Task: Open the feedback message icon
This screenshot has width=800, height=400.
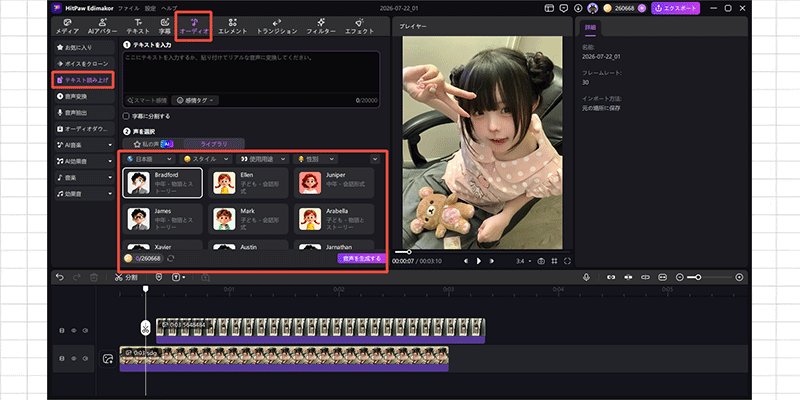Action: [x=563, y=8]
